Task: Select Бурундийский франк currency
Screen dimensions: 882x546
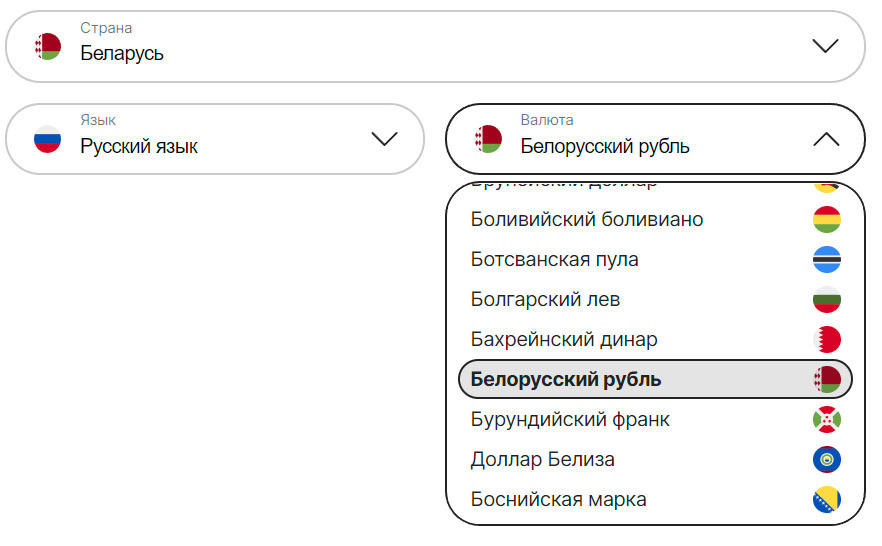Action: [570, 420]
